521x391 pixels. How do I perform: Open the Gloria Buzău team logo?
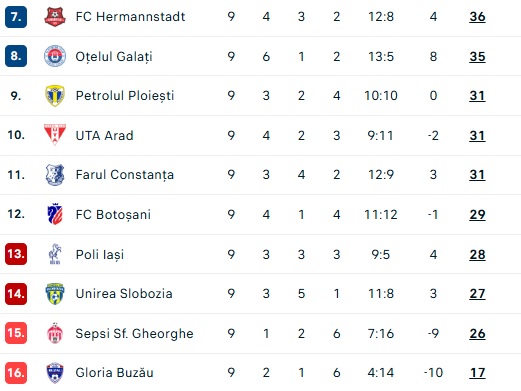point(55,373)
